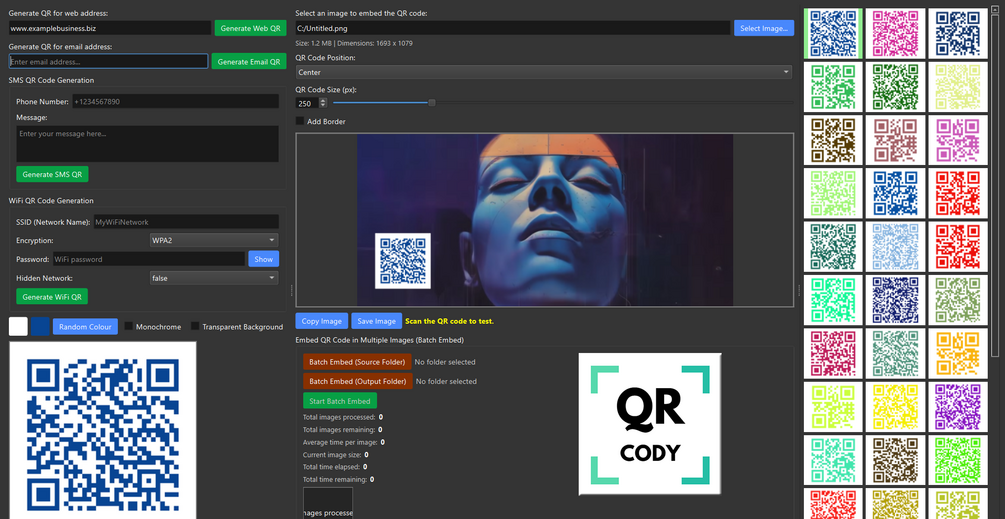Viewport: 1005px width, 519px height.
Task: Focus the email address input field
Action: pos(108,62)
